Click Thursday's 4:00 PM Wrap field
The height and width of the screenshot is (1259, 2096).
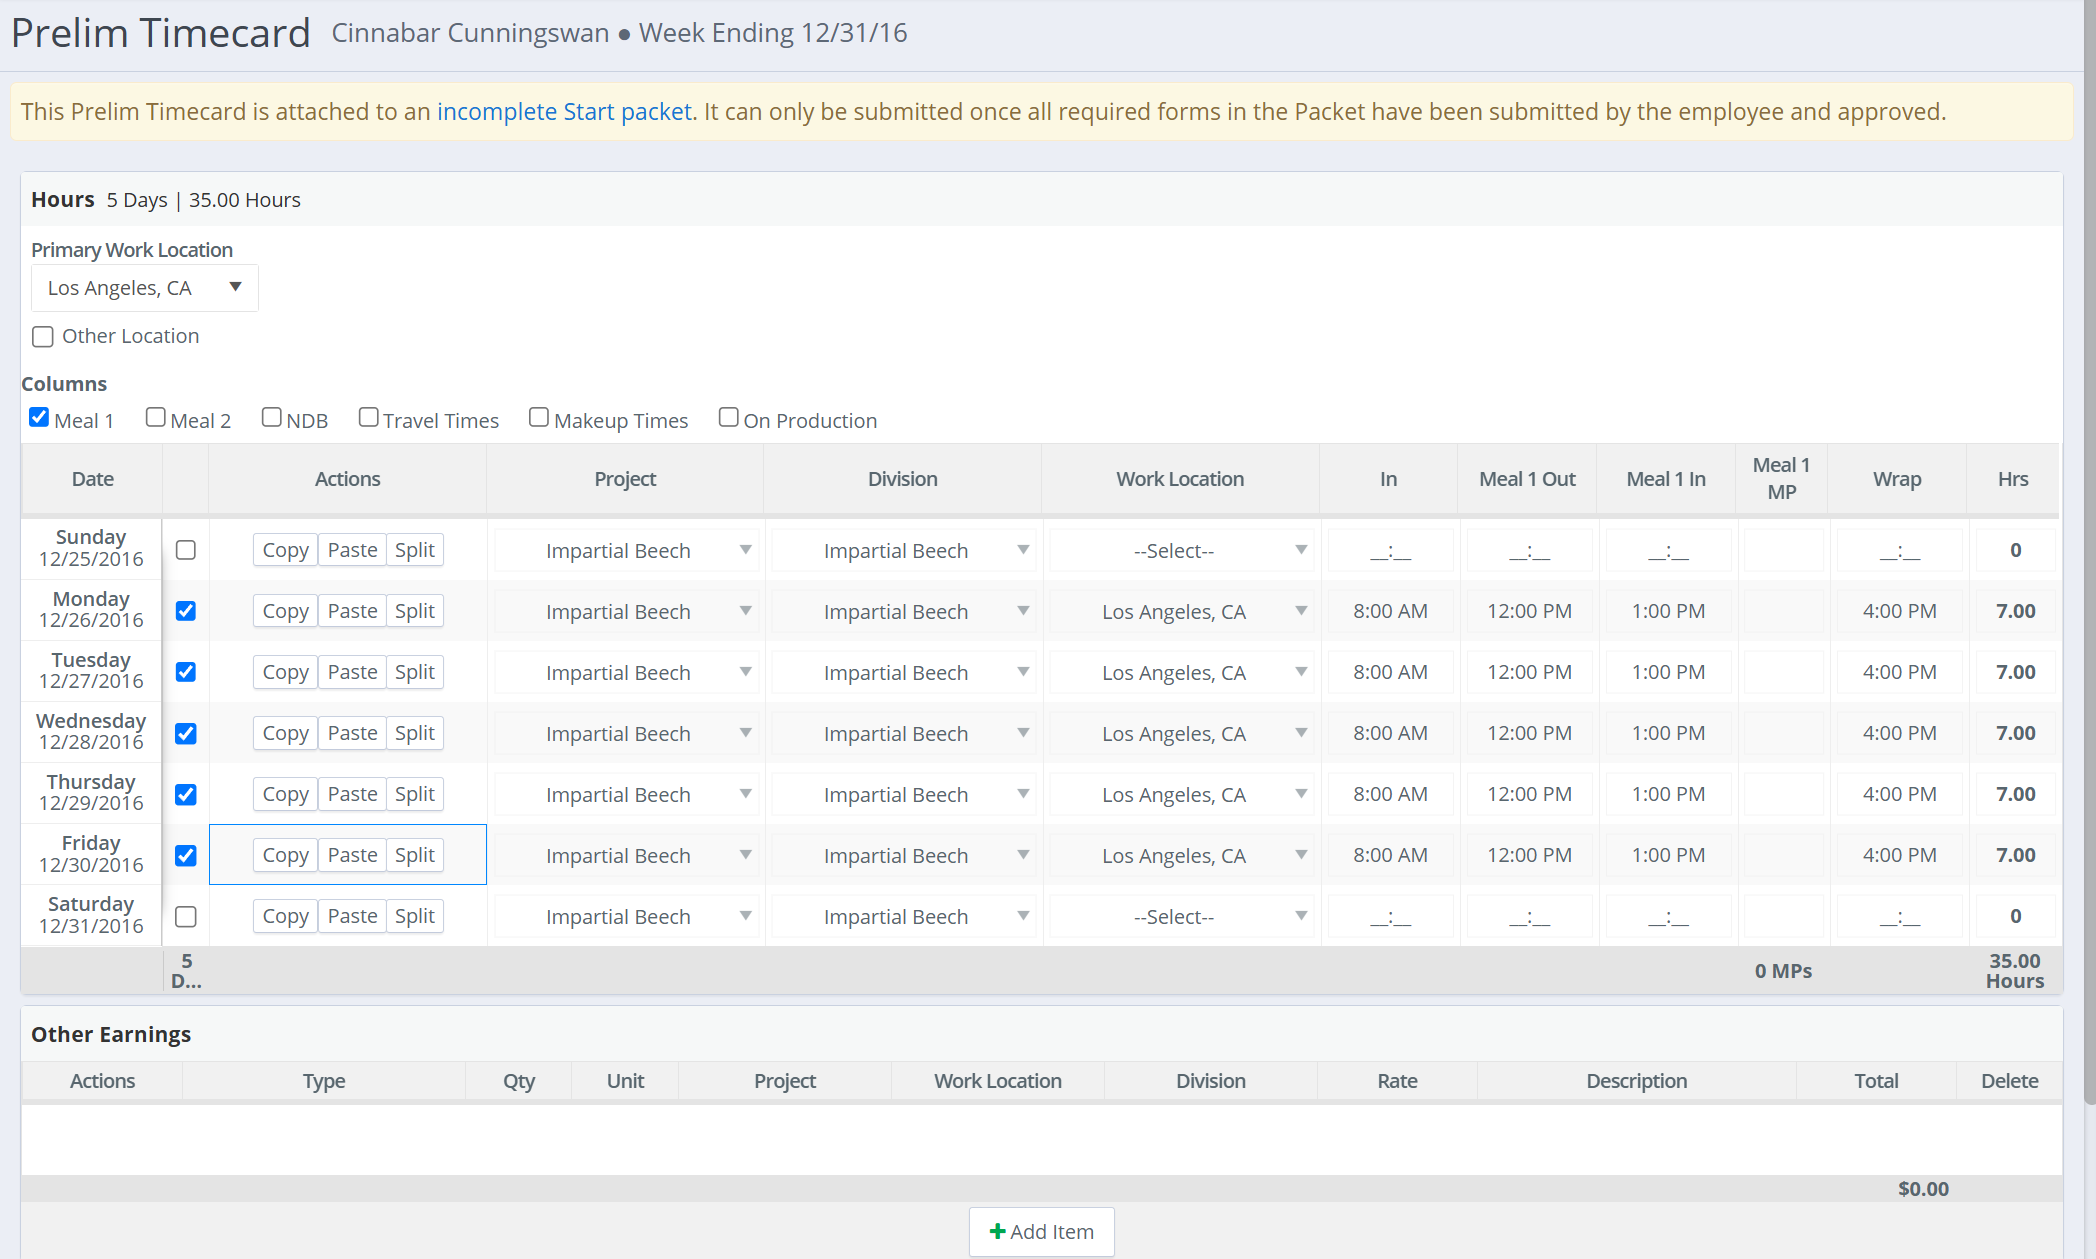click(x=1899, y=795)
